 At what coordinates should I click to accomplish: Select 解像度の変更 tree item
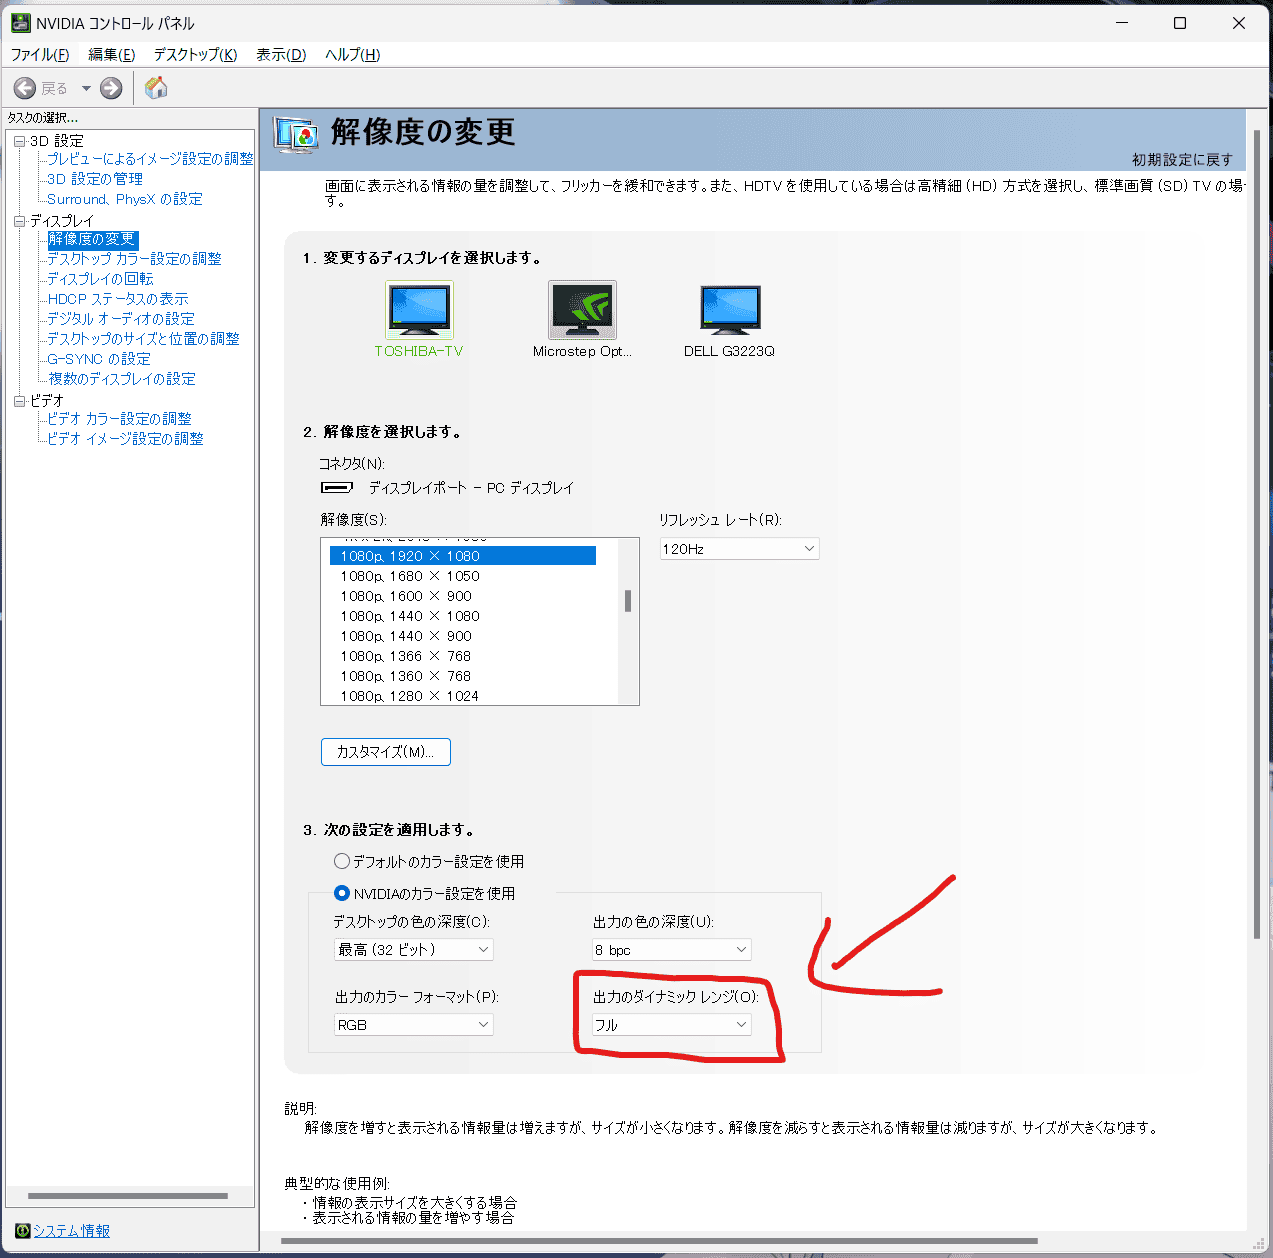(92, 239)
